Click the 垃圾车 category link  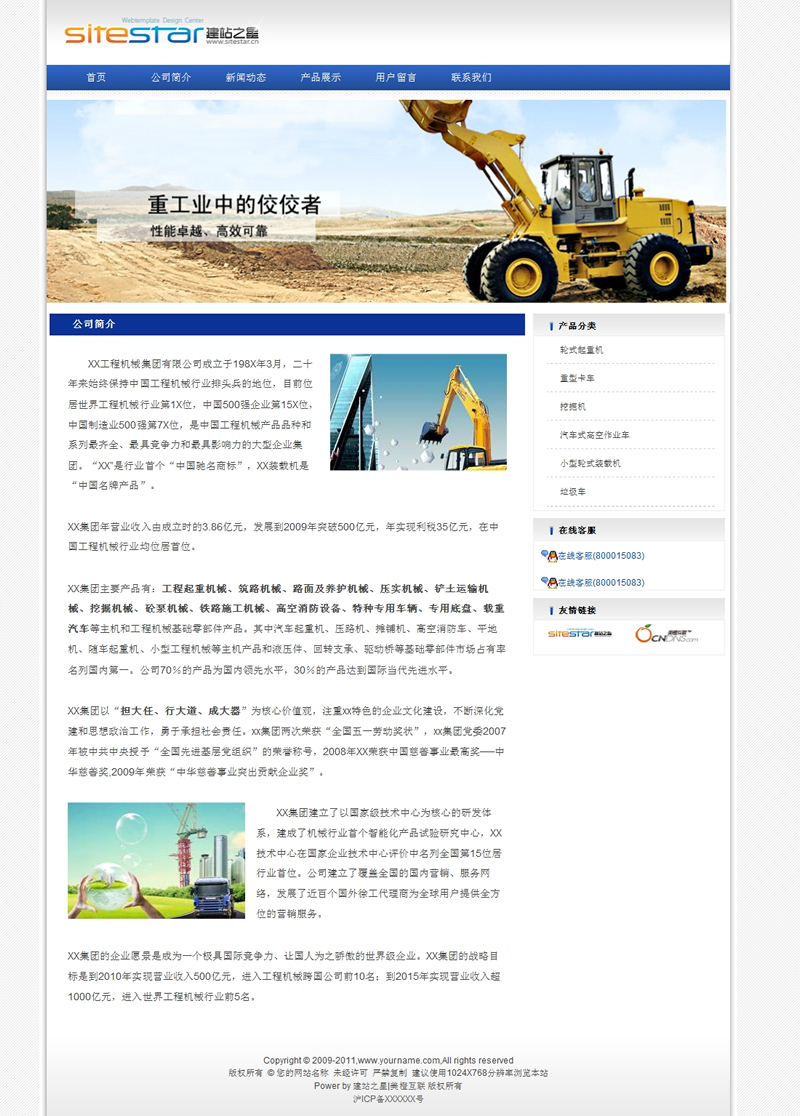[x=573, y=492]
